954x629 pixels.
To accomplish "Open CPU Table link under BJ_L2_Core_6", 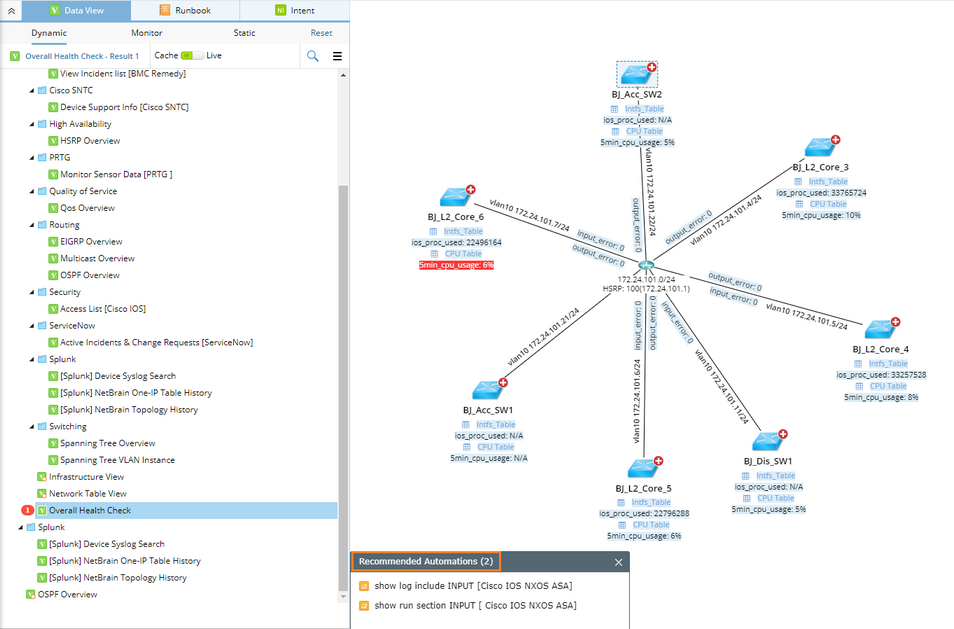I will [463, 254].
